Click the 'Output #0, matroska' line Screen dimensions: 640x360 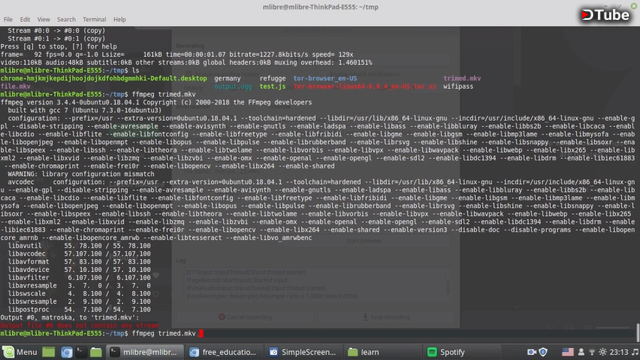point(69,318)
